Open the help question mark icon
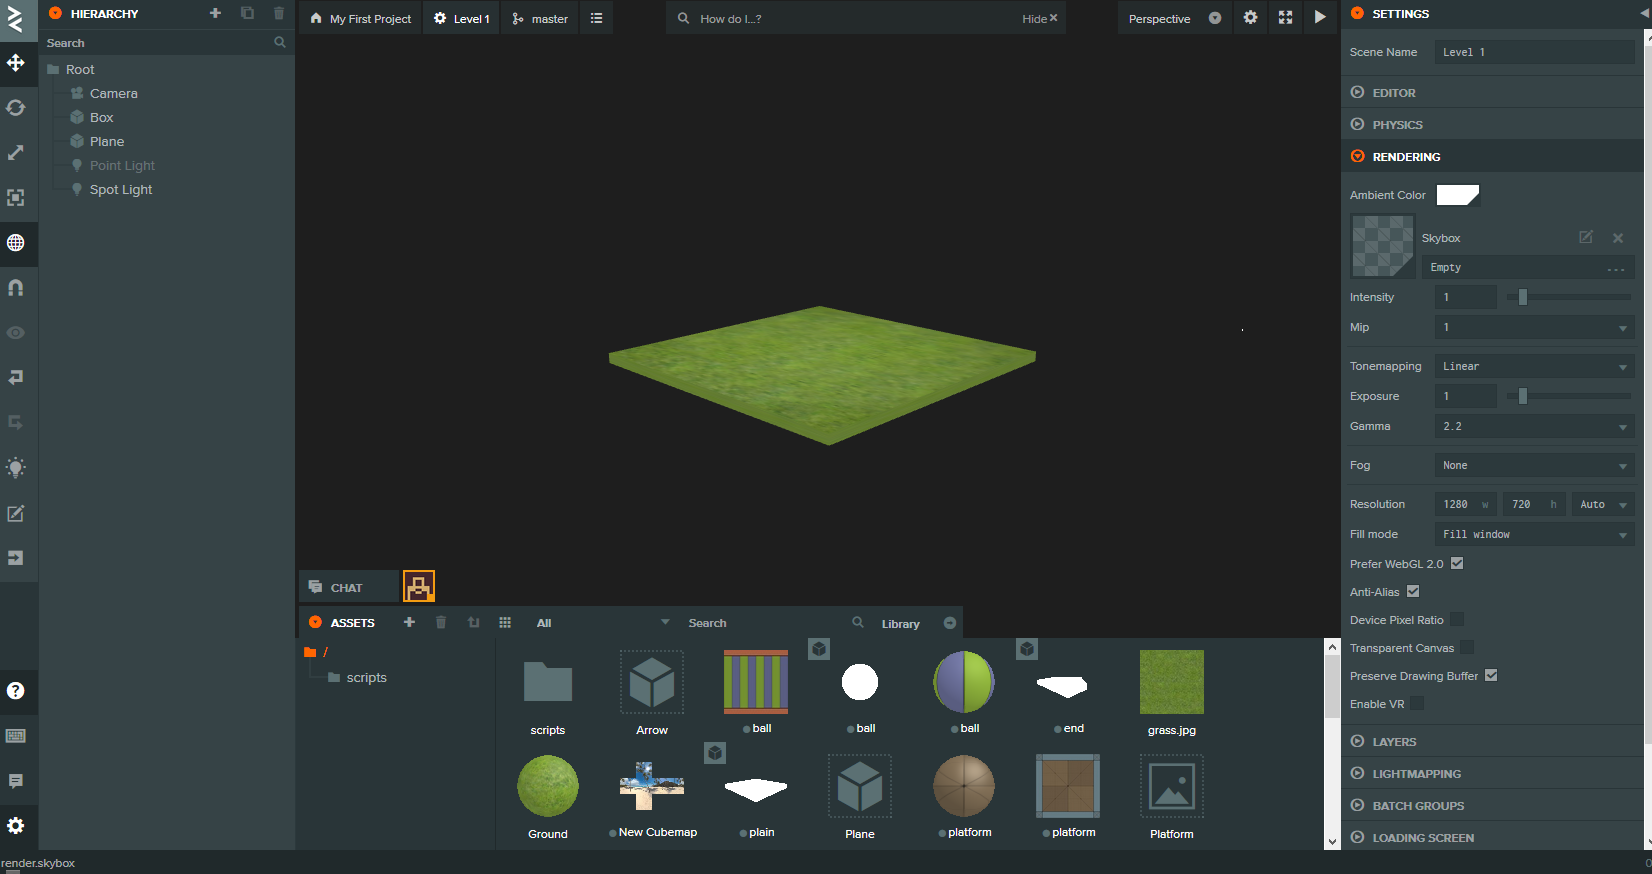Screen dimensions: 1652x874 (x=16, y=691)
